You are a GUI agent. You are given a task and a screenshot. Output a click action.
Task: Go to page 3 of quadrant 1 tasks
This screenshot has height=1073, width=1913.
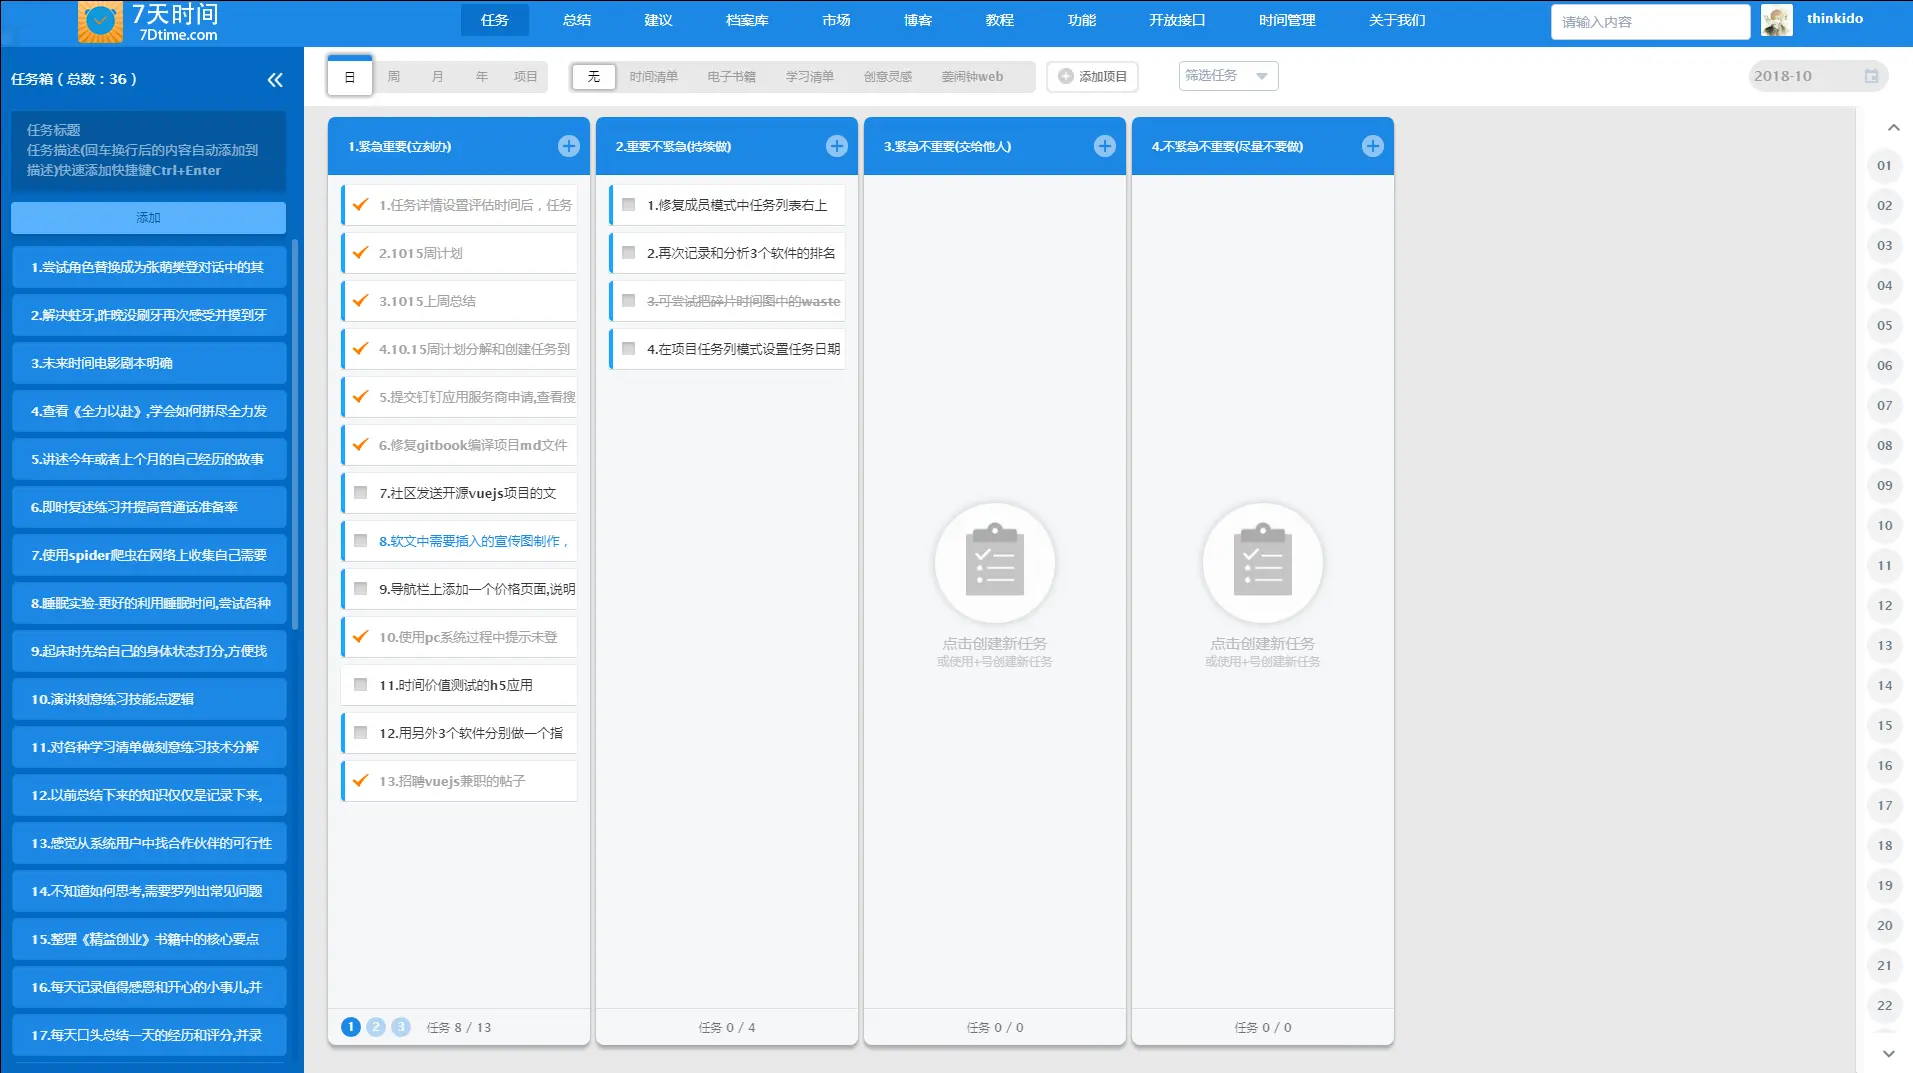click(x=401, y=1027)
